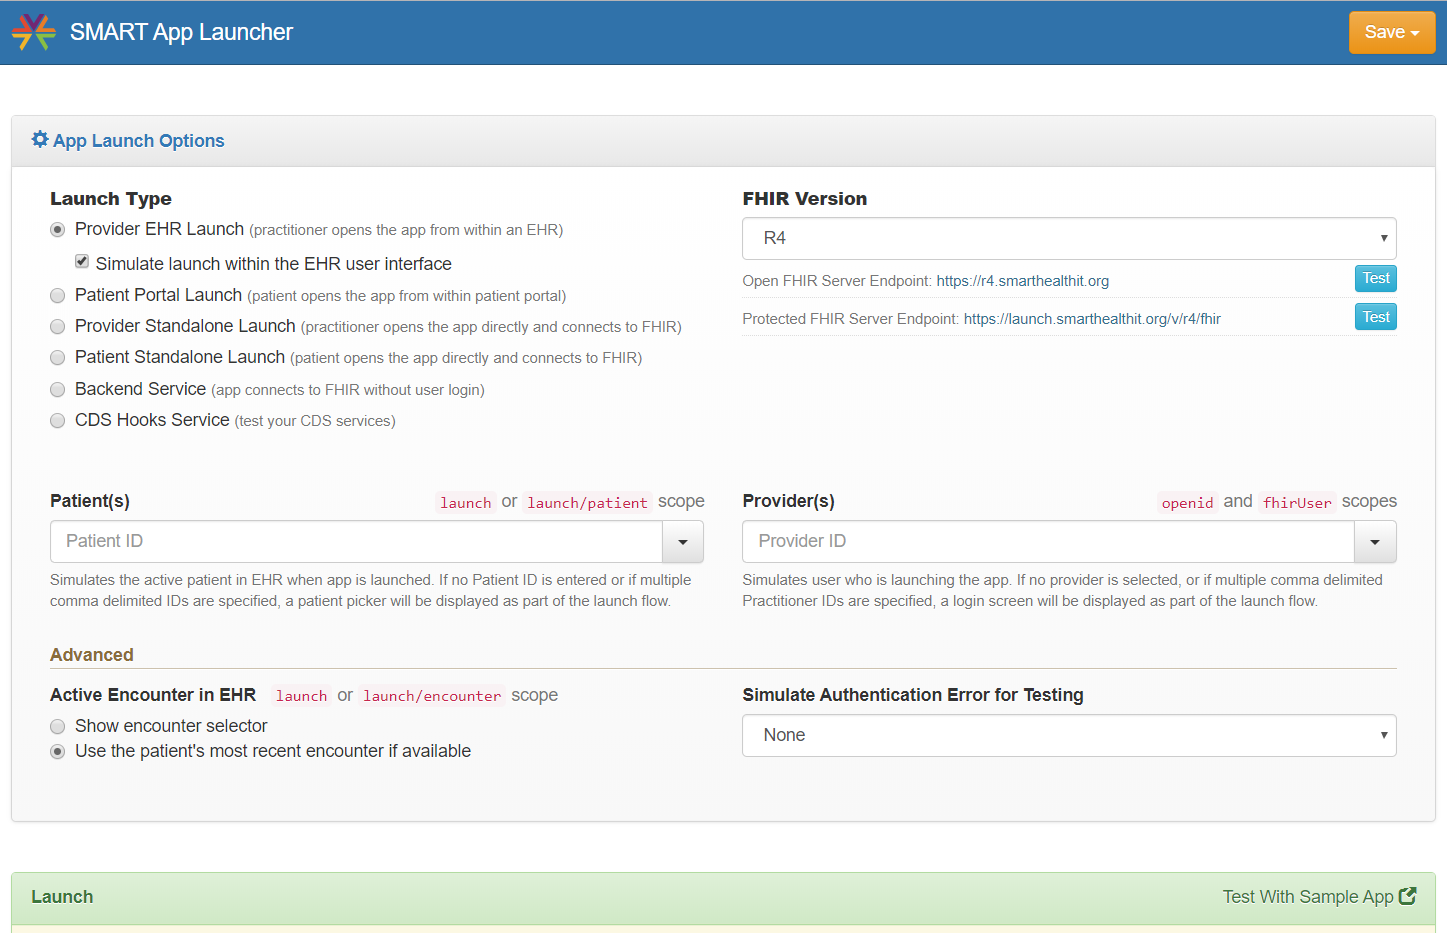Click the Simulate Authentication Error for Testing label
The height and width of the screenshot is (933, 1447).
pos(913,695)
